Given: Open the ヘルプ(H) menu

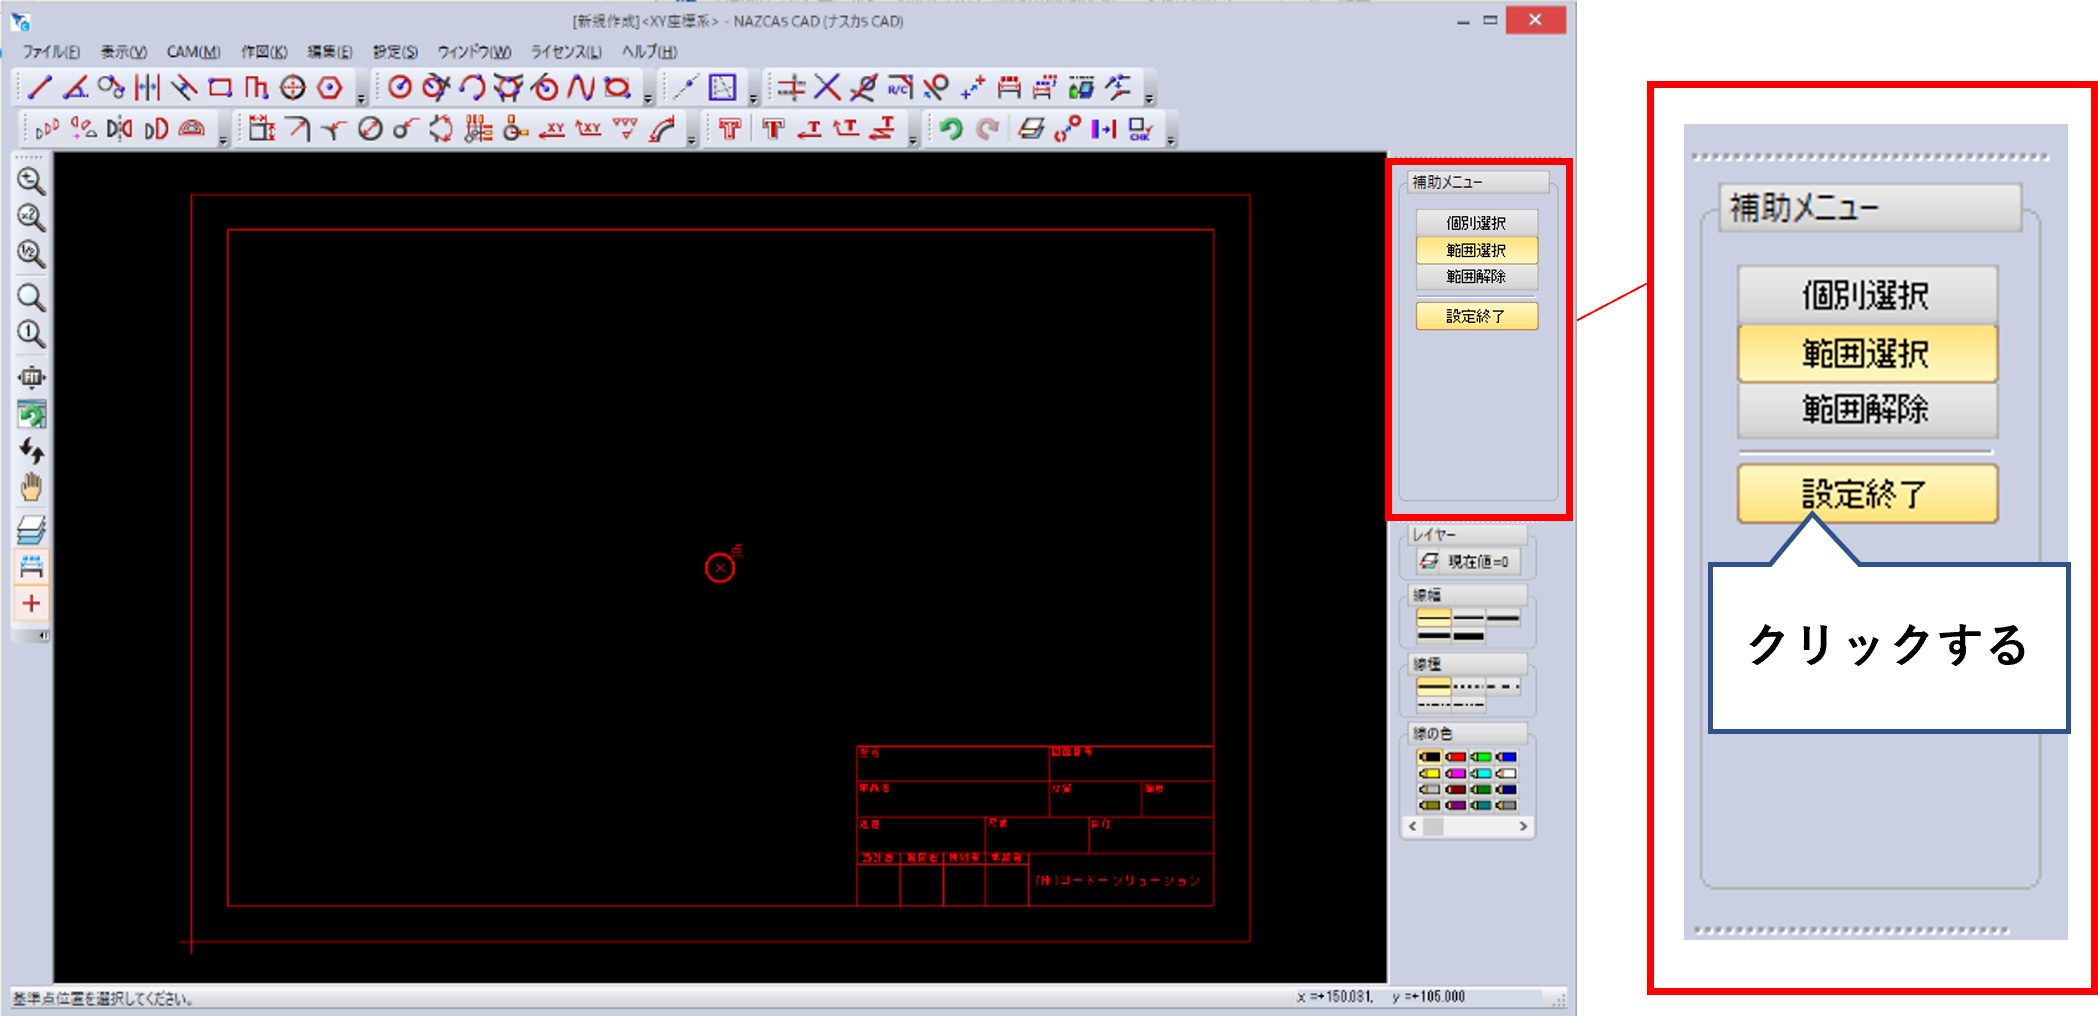Looking at the screenshot, I should coord(649,51).
